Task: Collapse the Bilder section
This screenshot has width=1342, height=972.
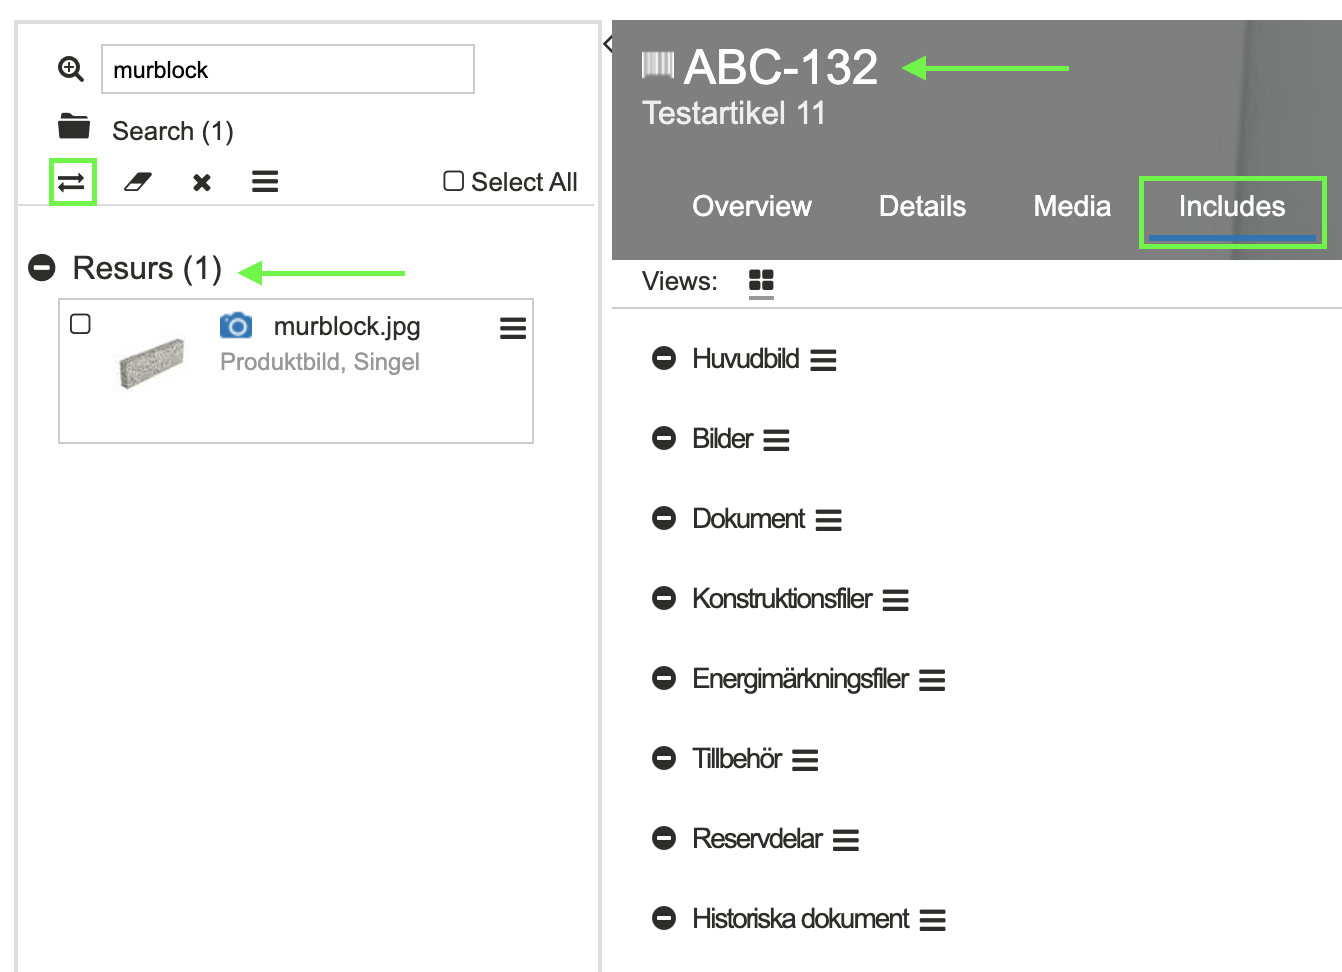Action: click(664, 439)
